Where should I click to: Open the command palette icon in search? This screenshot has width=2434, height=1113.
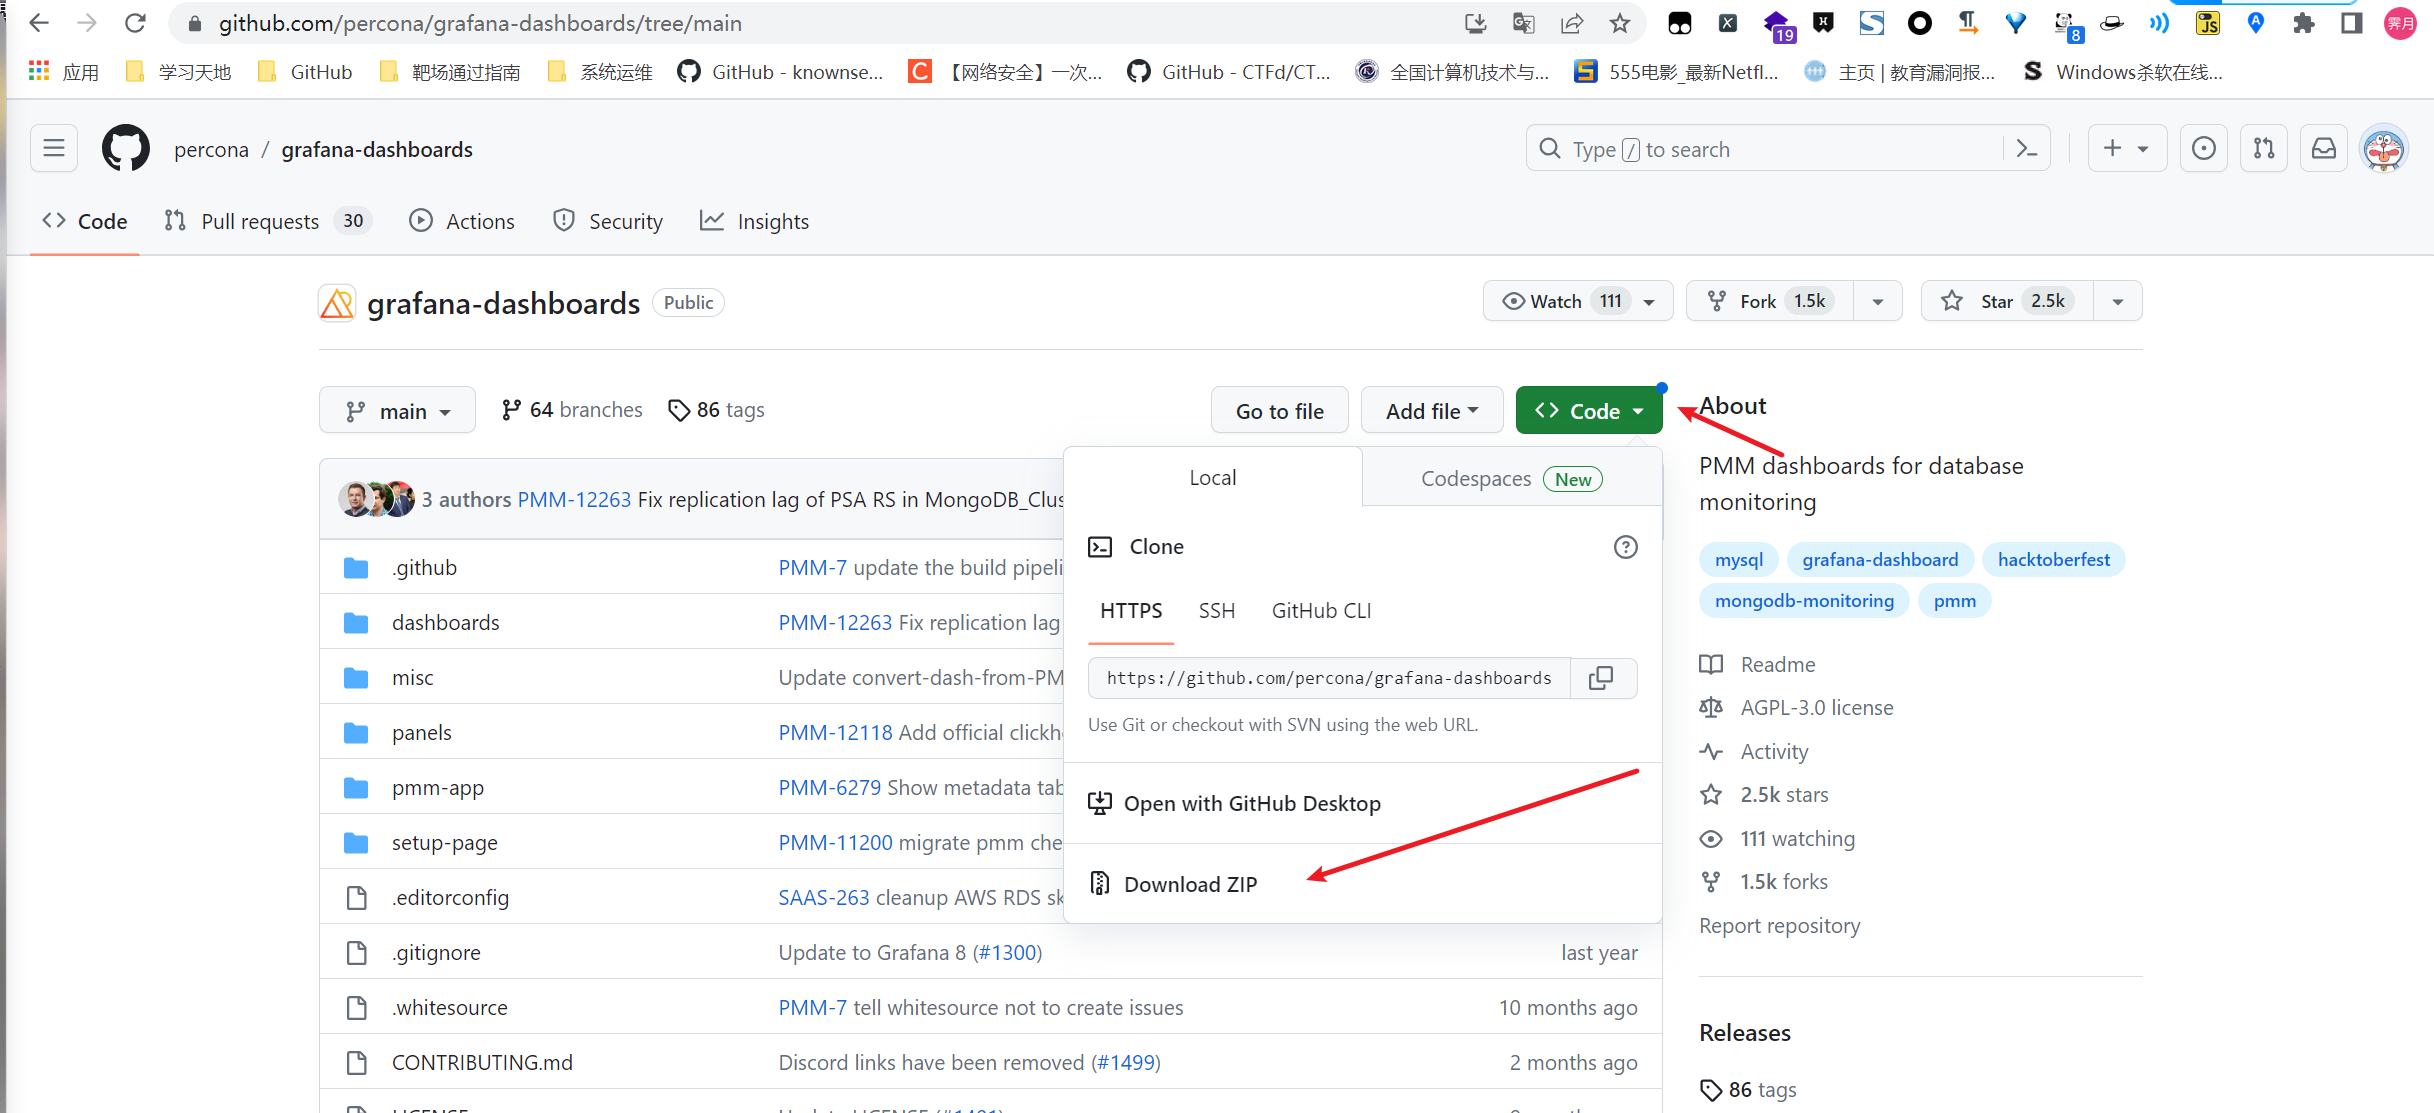tap(2027, 149)
